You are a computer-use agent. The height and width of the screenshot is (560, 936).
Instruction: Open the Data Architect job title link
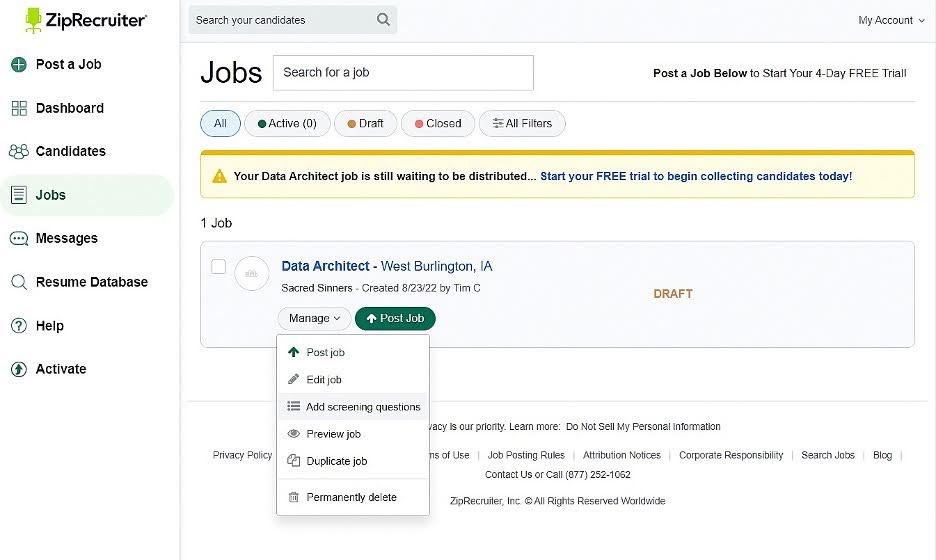(x=325, y=266)
